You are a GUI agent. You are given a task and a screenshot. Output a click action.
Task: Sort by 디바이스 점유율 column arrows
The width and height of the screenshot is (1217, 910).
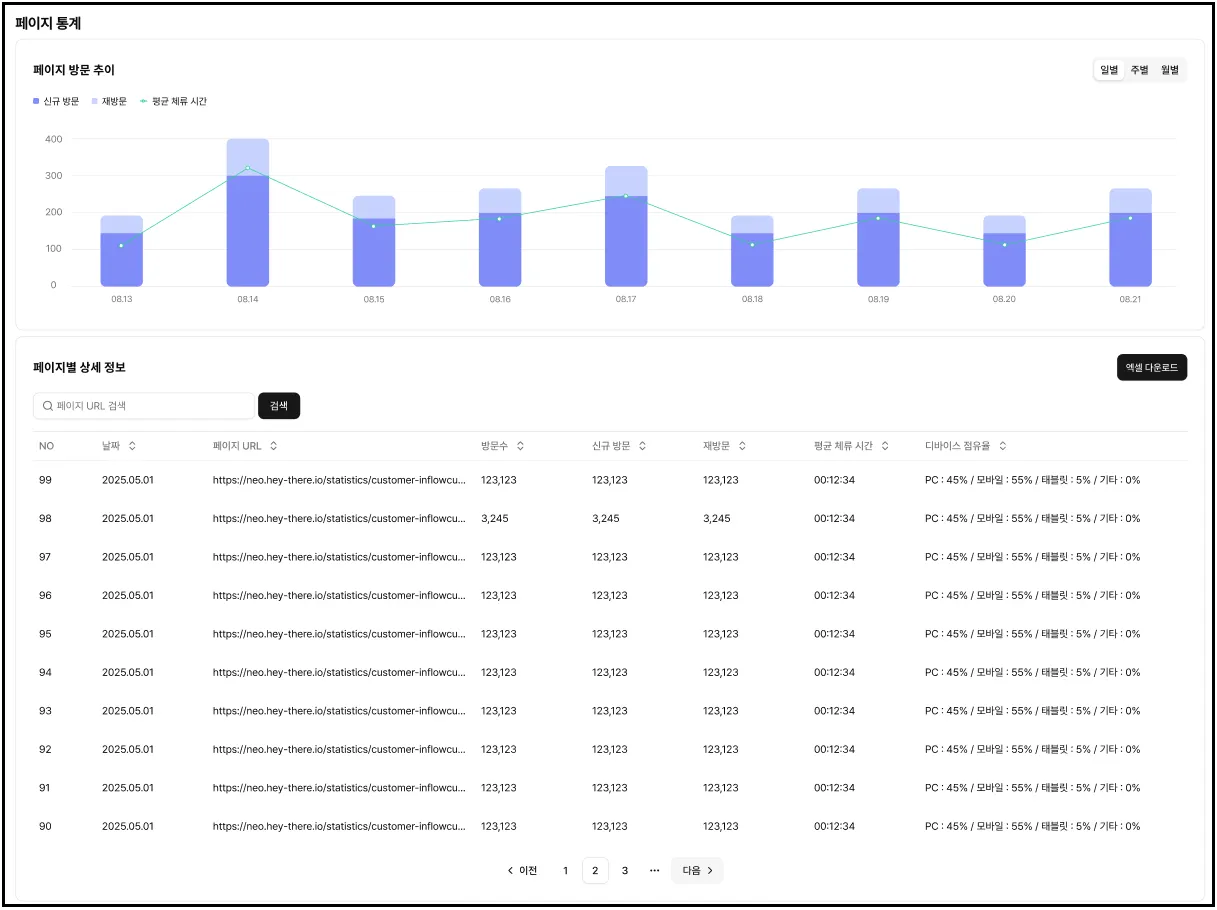1003,446
